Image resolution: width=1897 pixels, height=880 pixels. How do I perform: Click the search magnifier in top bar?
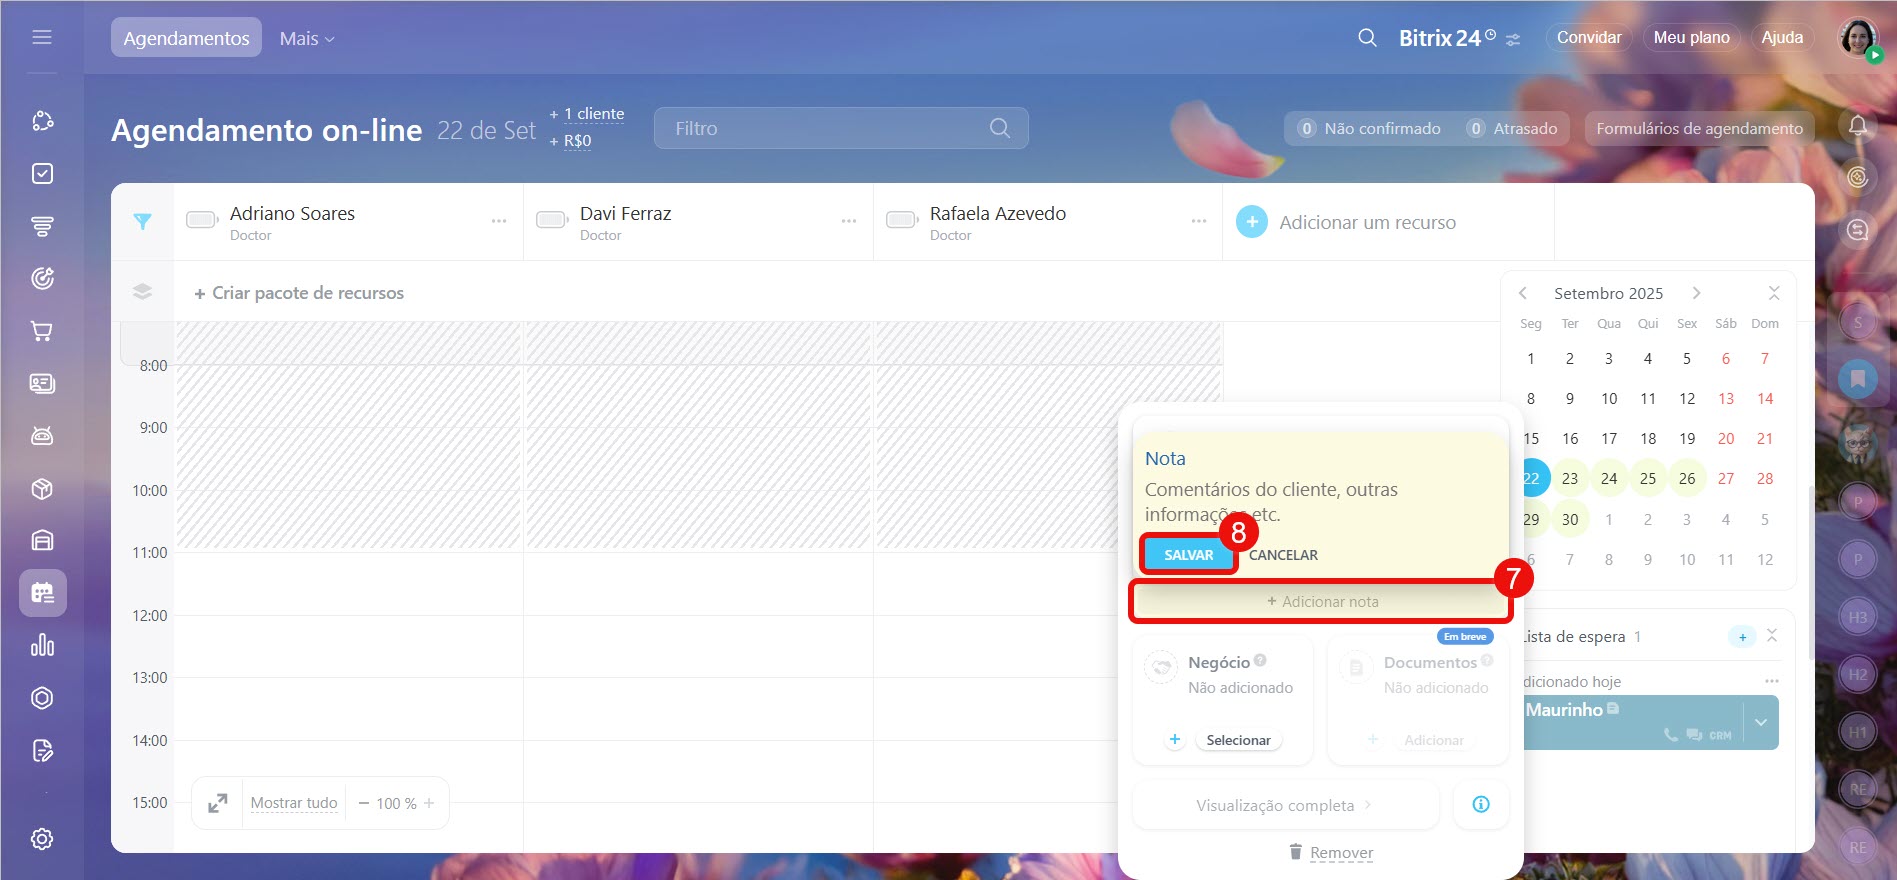(x=1367, y=38)
